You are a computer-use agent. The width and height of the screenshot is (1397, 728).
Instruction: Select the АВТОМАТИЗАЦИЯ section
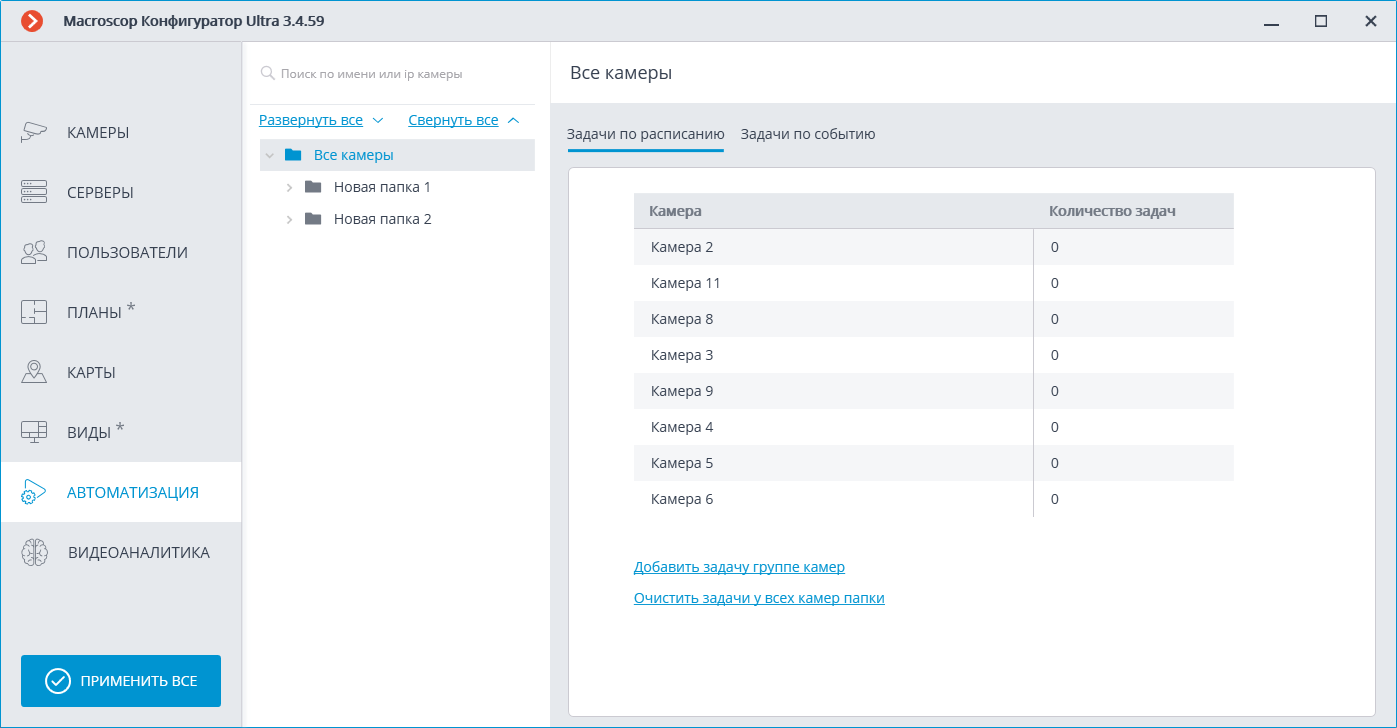(x=121, y=492)
